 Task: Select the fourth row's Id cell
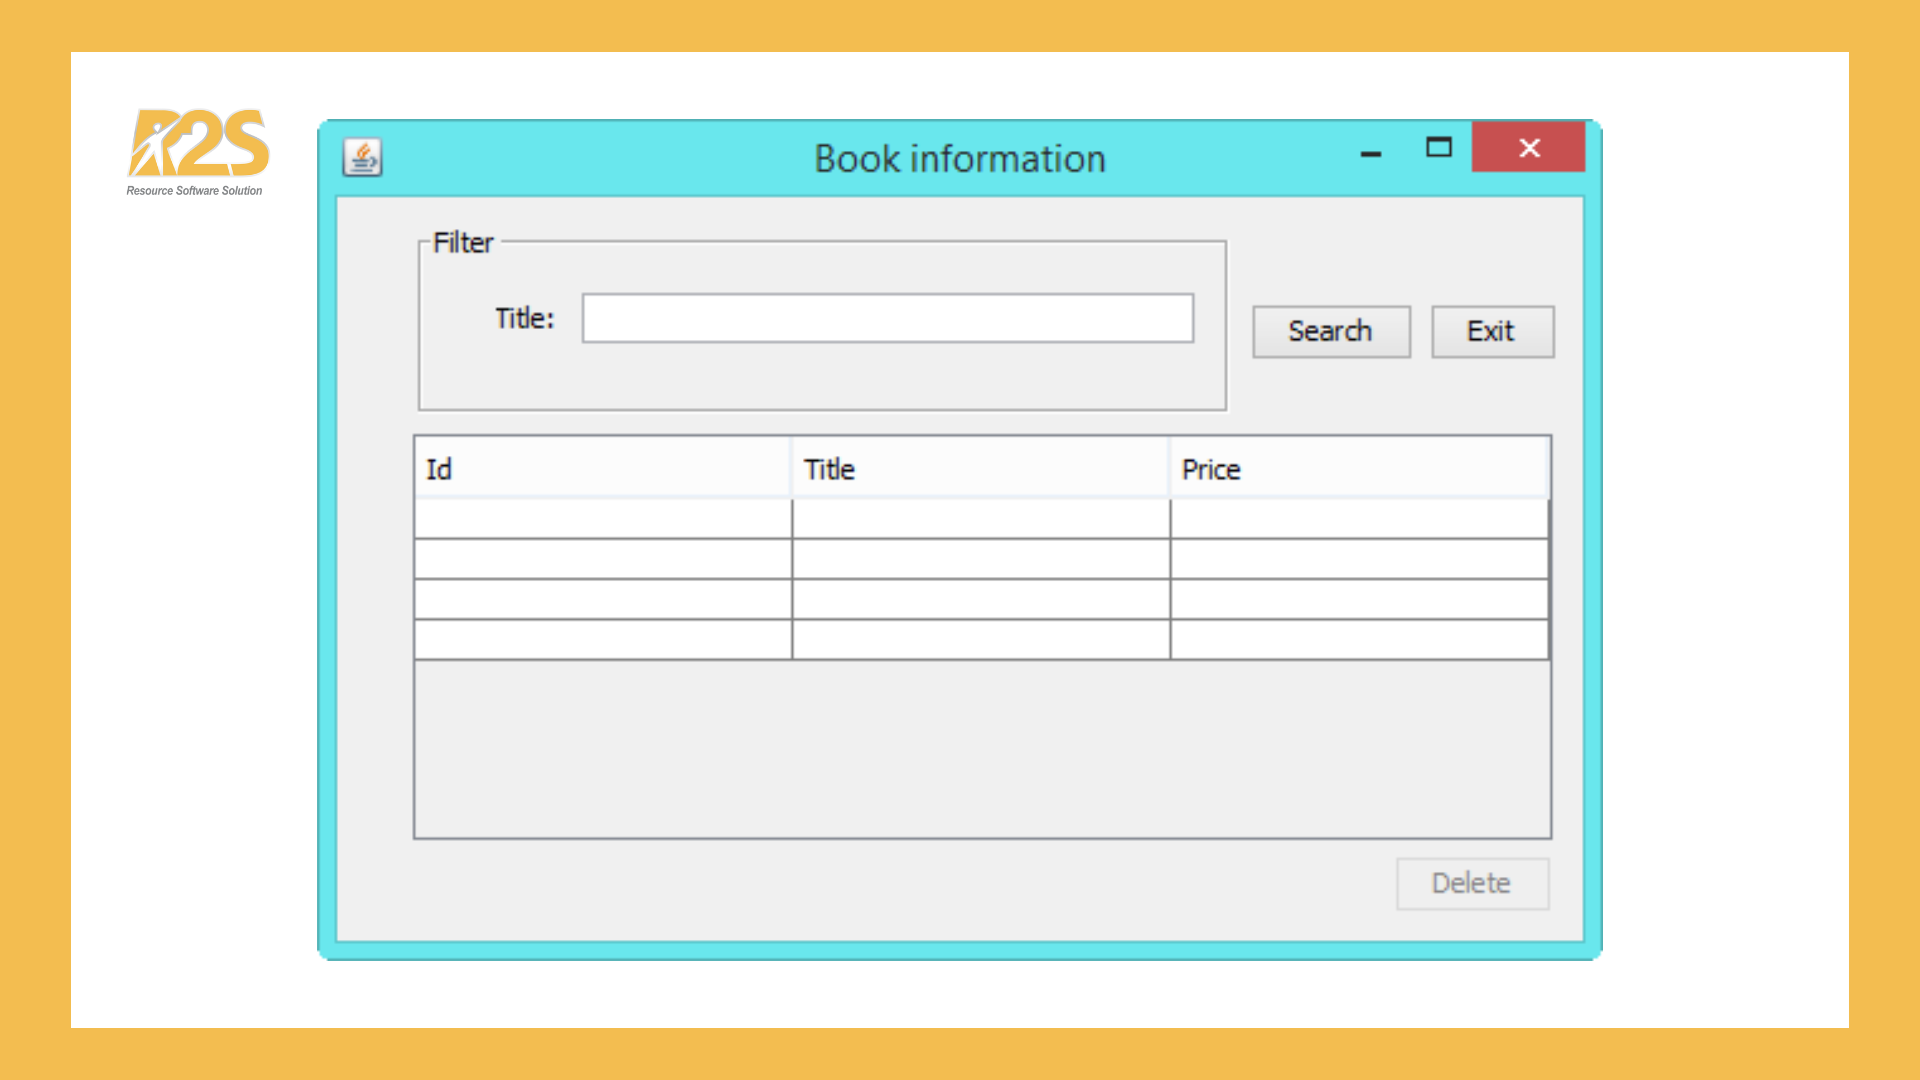click(x=602, y=639)
